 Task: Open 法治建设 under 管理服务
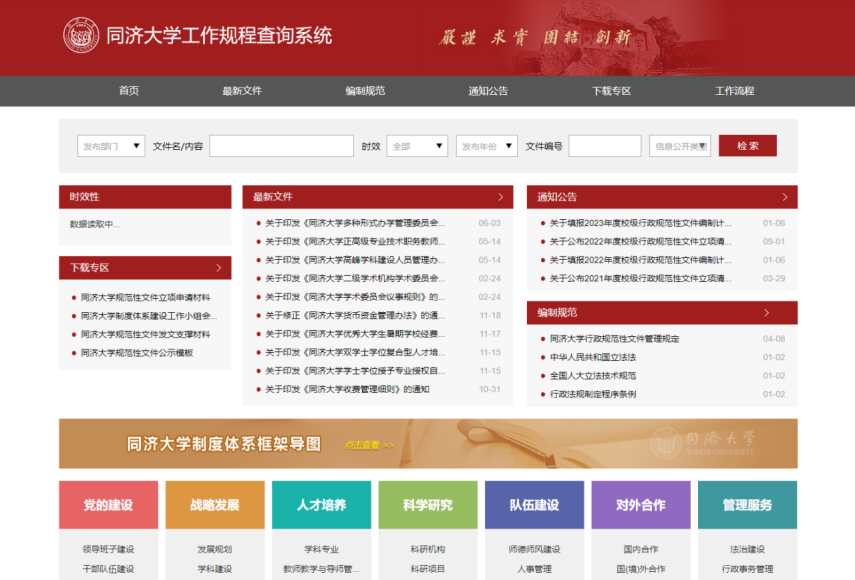748,549
